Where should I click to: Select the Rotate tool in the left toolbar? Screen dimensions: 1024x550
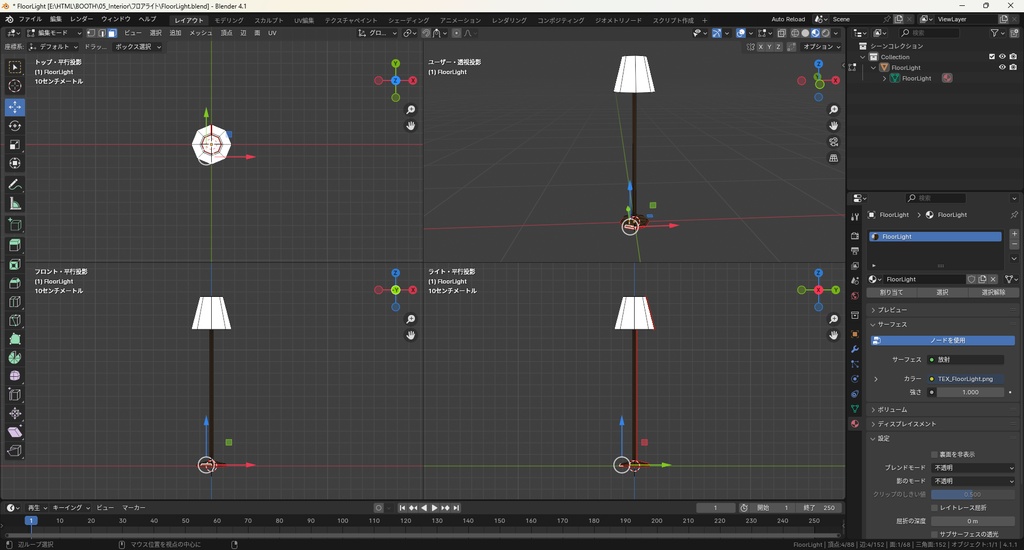[x=15, y=125]
